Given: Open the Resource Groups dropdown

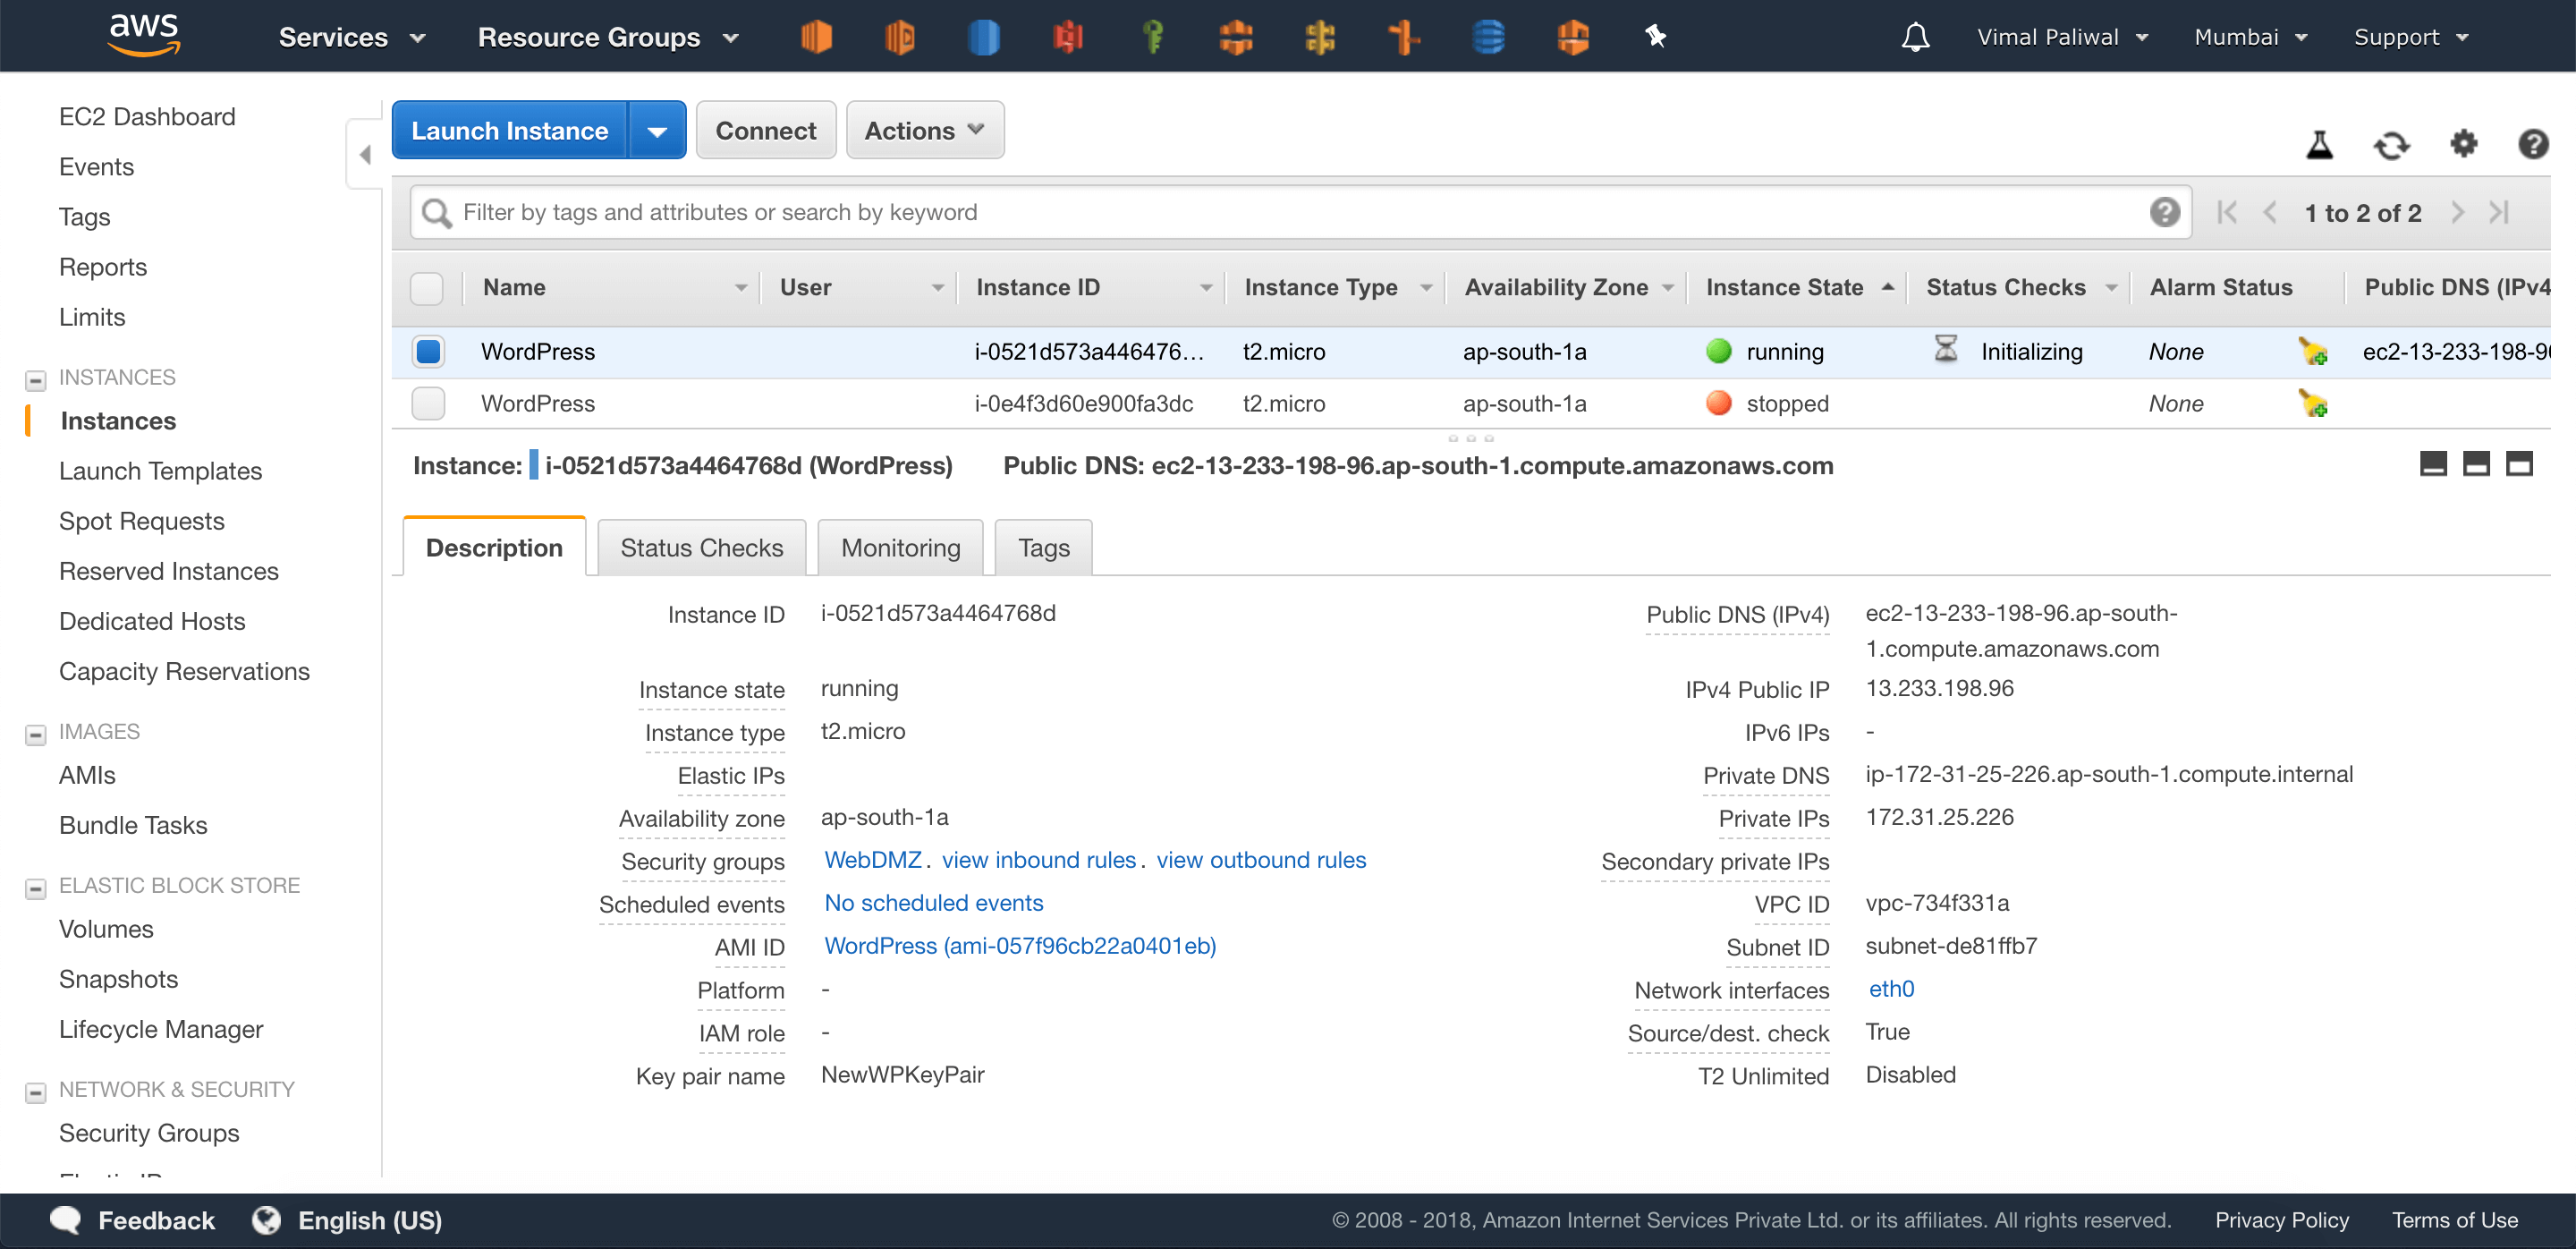Looking at the screenshot, I should (608, 38).
